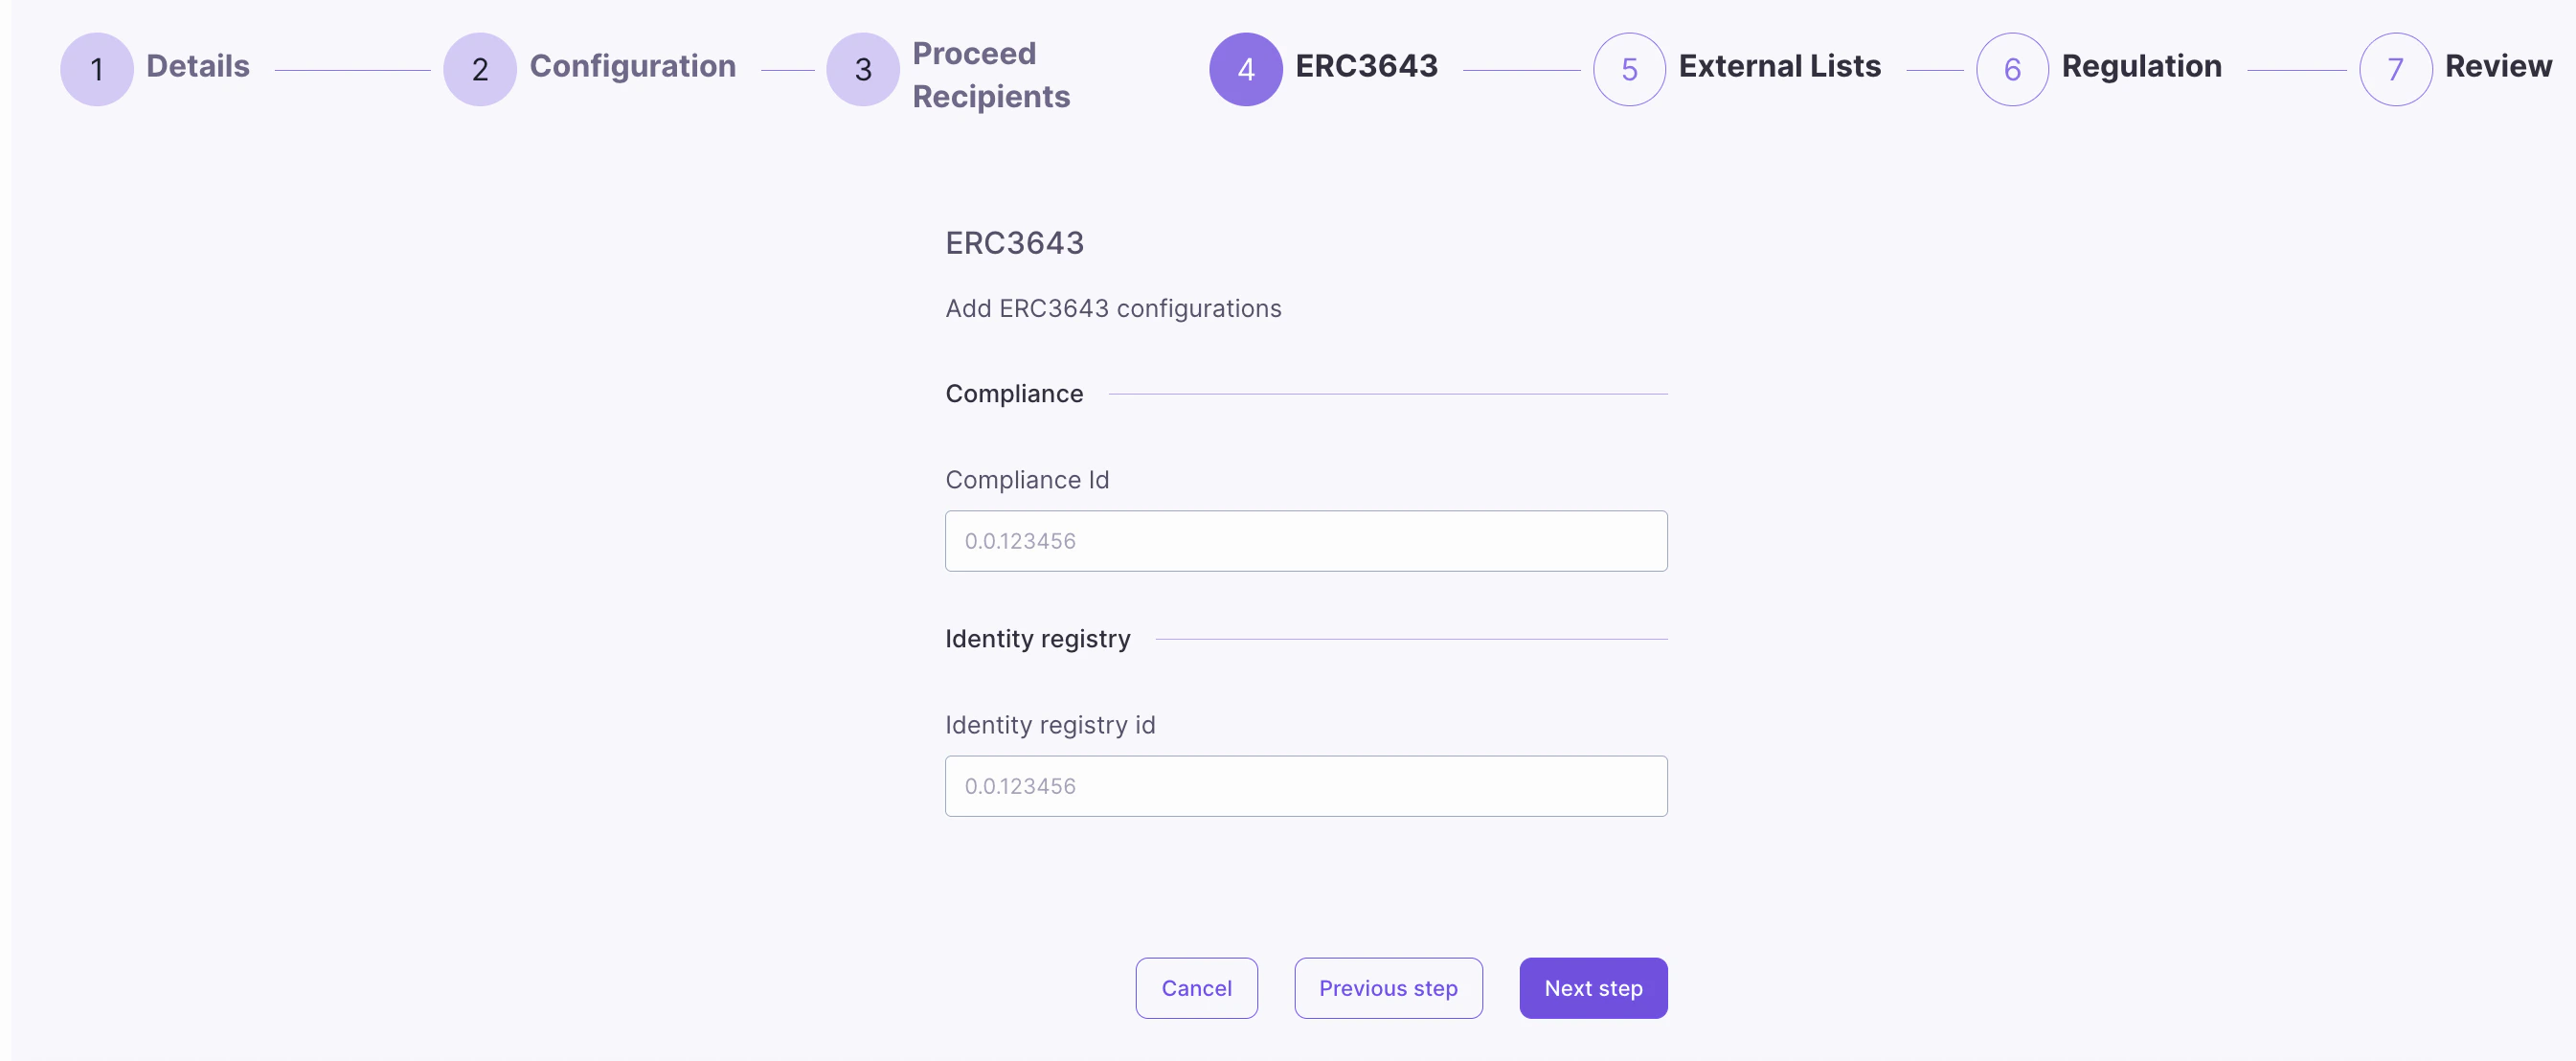Continue with the Next step button
Image resolution: width=2576 pixels, height=1061 pixels.
(1593, 988)
